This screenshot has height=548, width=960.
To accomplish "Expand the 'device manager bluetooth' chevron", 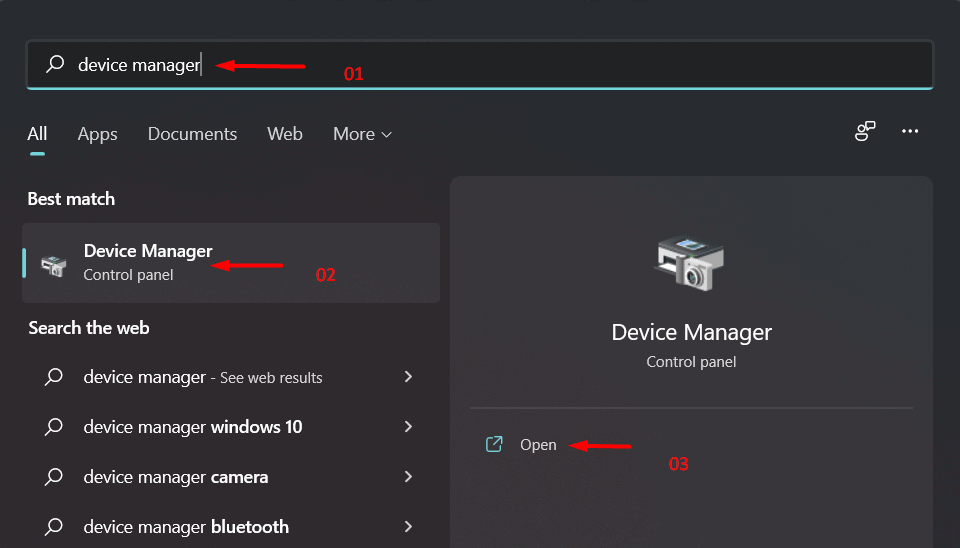I will point(408,527).
